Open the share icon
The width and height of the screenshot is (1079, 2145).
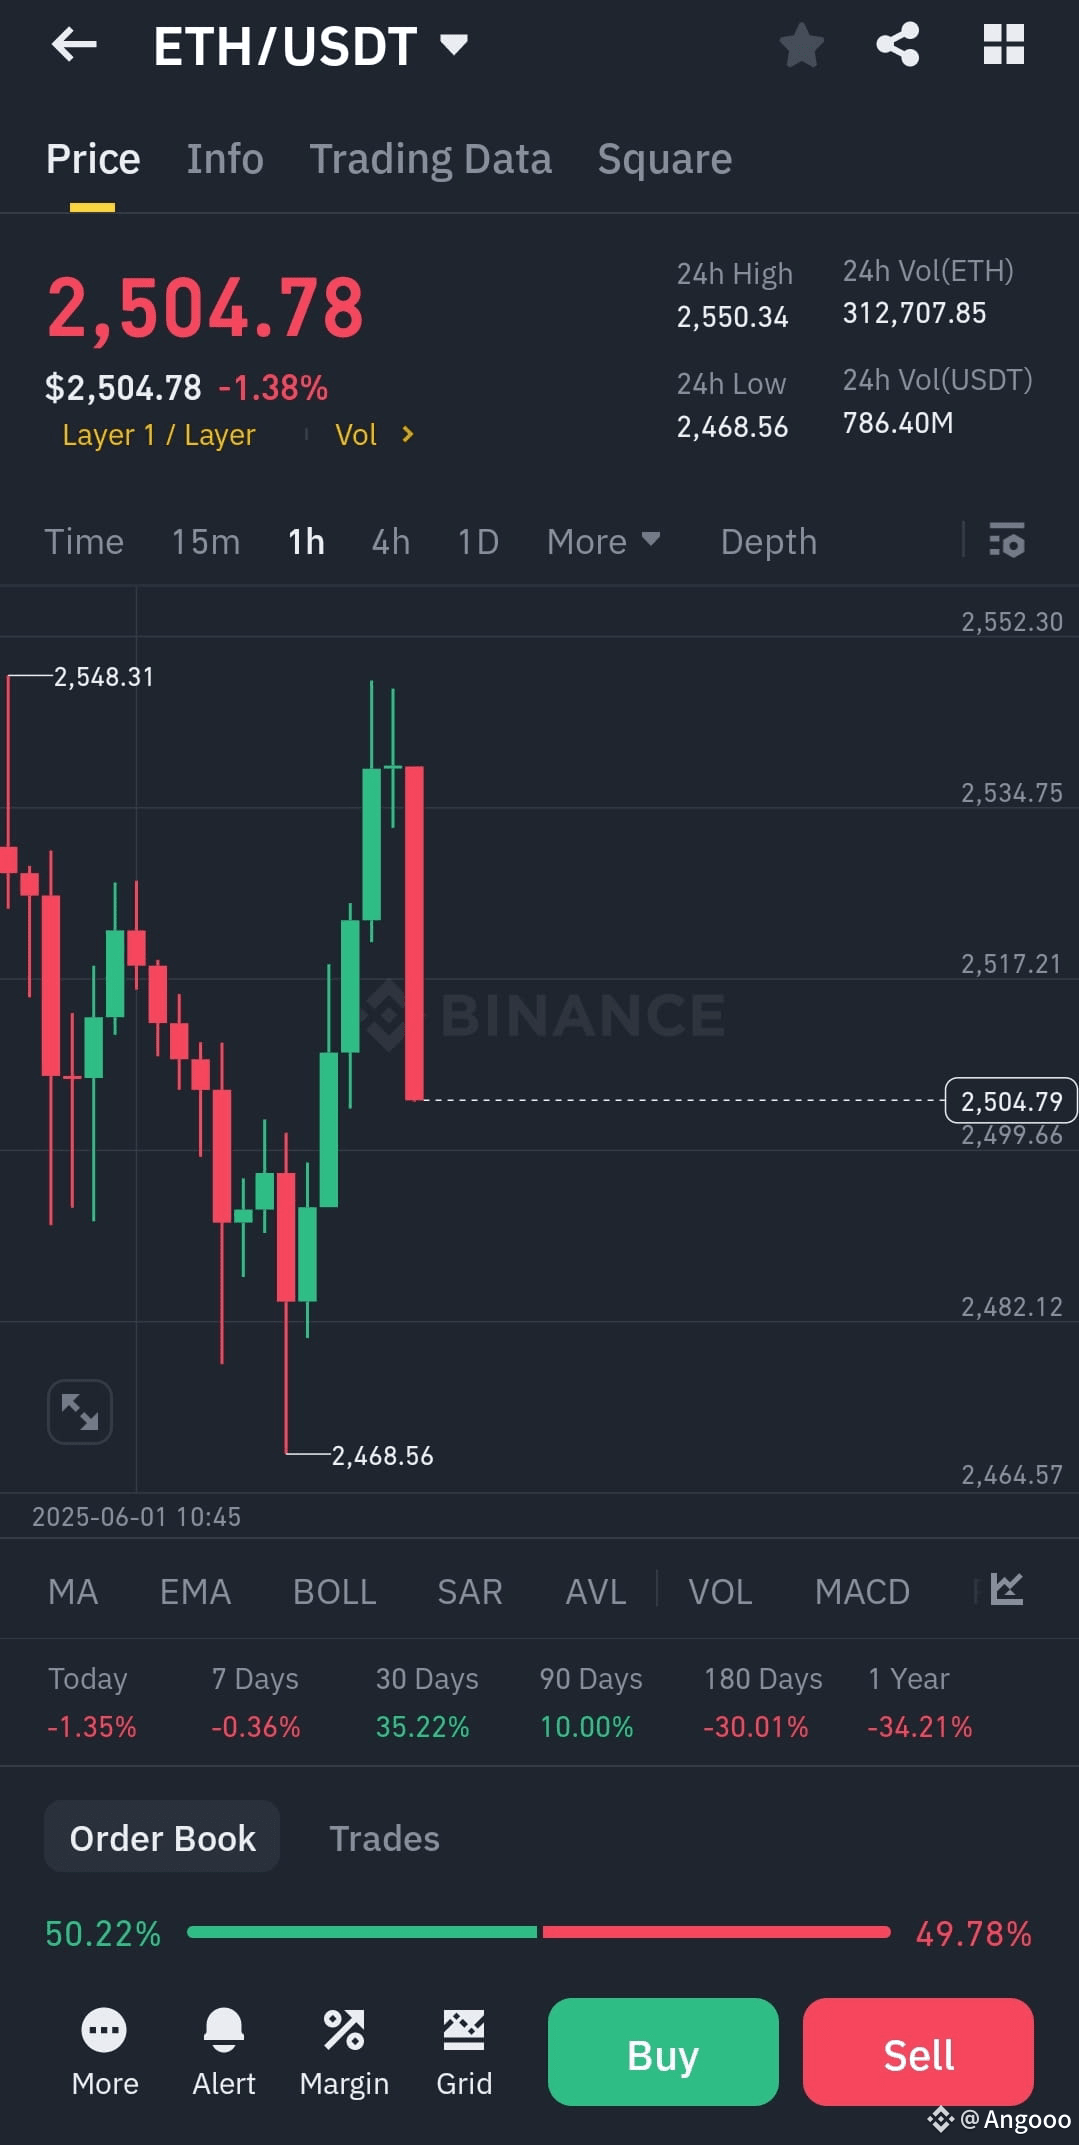(x=898, y=45)
